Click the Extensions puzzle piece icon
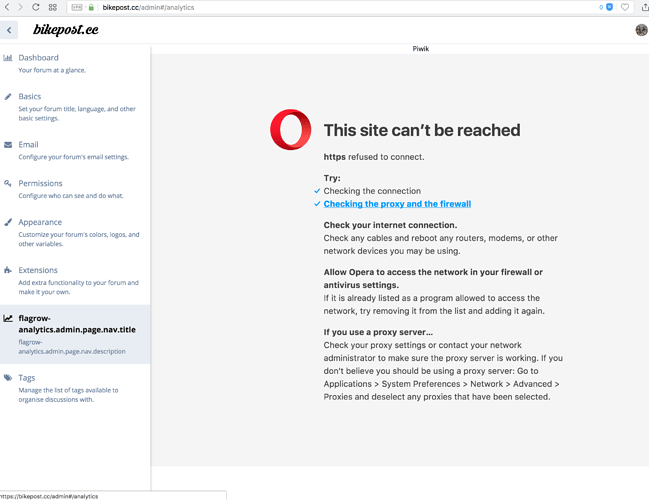The image size is (649, 500). (x=8, y=270)
